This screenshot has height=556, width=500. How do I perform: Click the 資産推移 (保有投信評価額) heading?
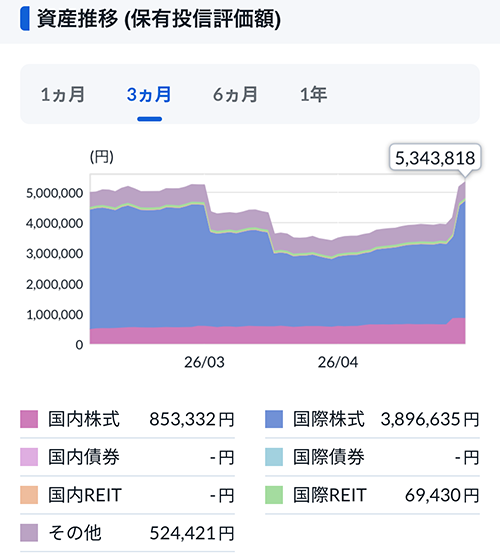(159, 19)
